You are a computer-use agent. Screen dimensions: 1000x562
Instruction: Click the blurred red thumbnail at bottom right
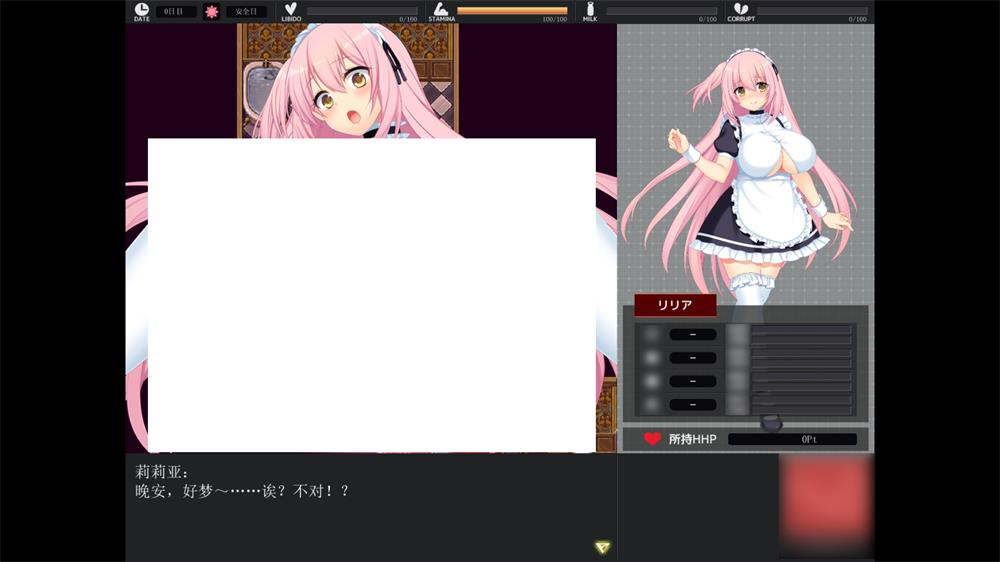click(x=826, y=503)
